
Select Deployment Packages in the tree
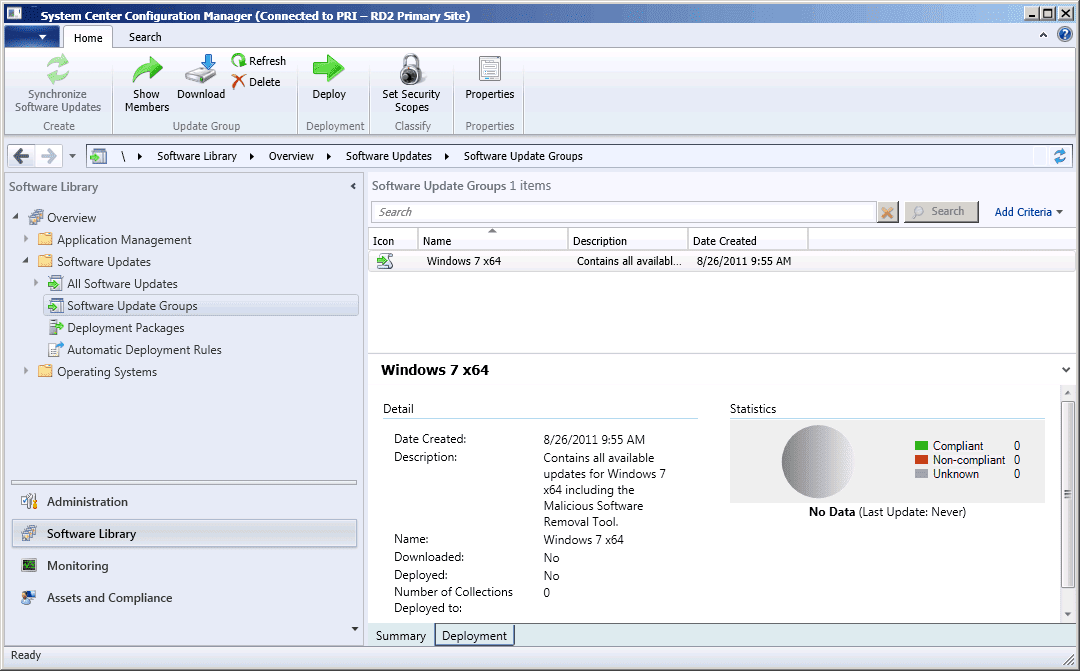click(125, 328)
